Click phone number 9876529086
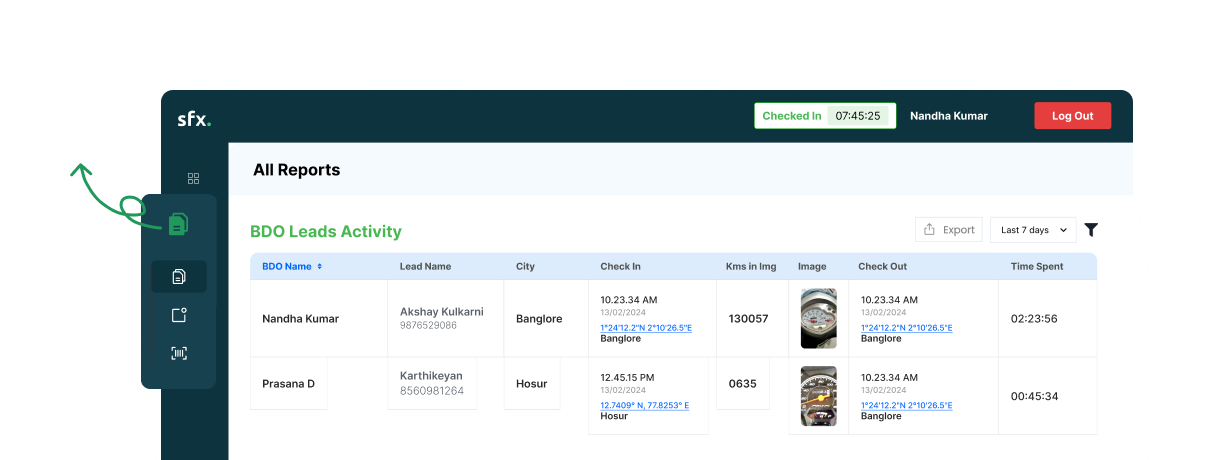1227x460 pixels. pos(428,326)
